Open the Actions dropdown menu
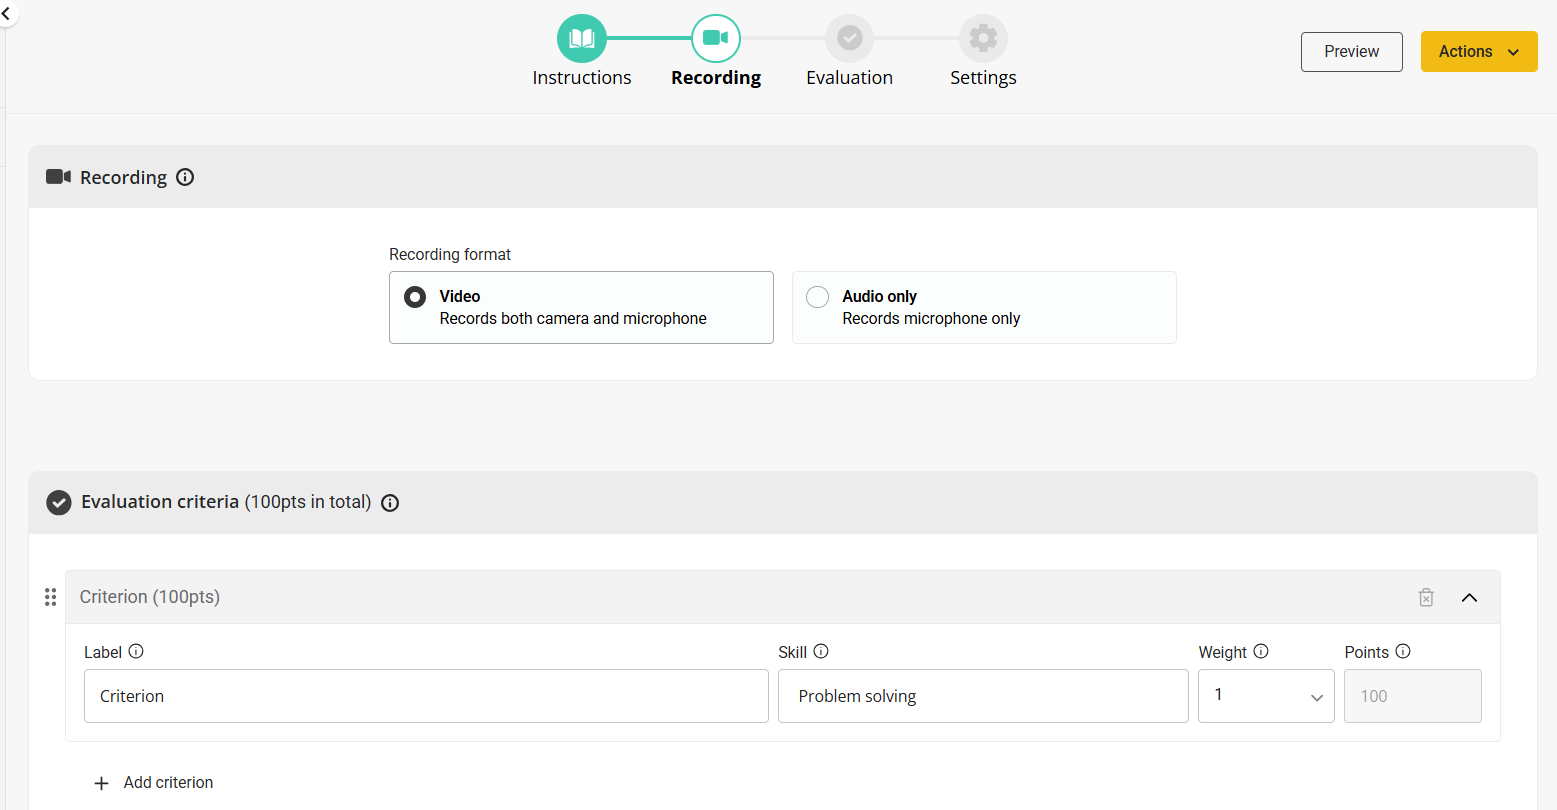This screenshot has width=1557, height=810. point(1478,52)
